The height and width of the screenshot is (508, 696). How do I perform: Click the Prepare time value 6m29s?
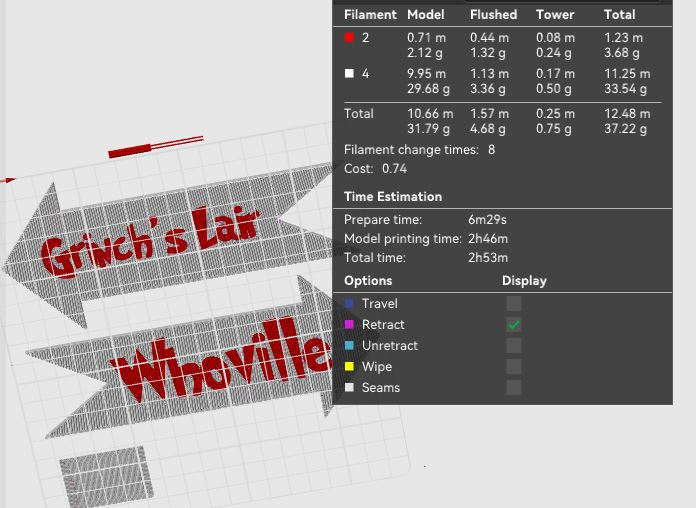(x=487, y=220)
